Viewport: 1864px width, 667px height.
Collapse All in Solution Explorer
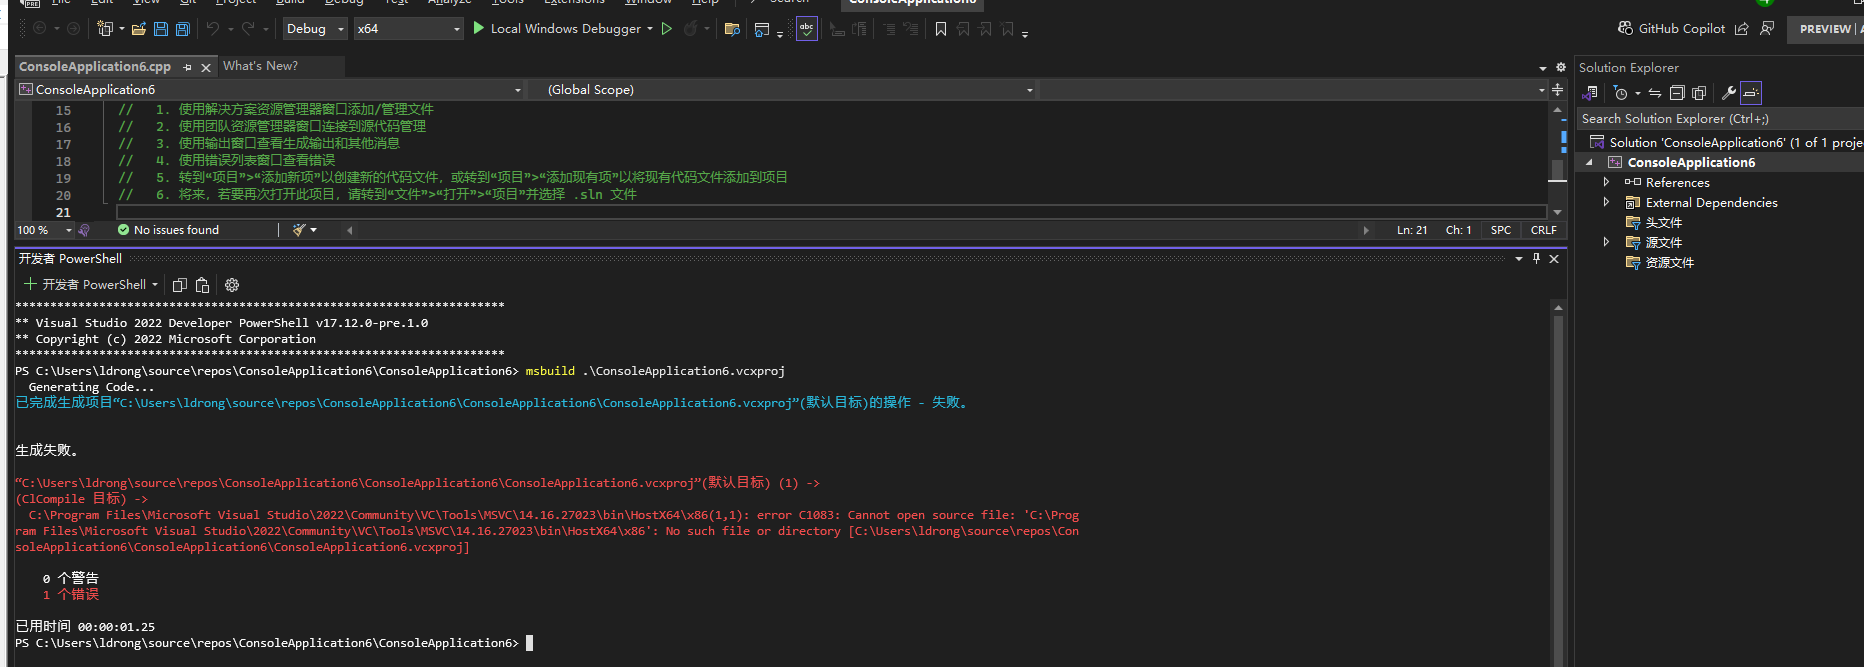(1677, 93)
